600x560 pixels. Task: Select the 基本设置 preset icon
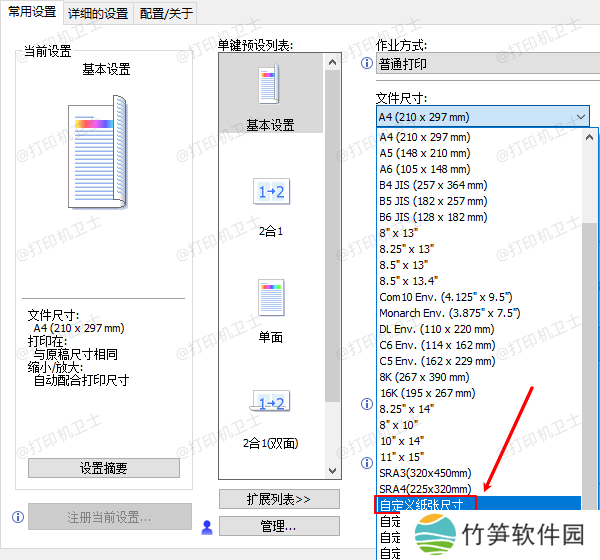pyautogui.click(x=270, y=90)
